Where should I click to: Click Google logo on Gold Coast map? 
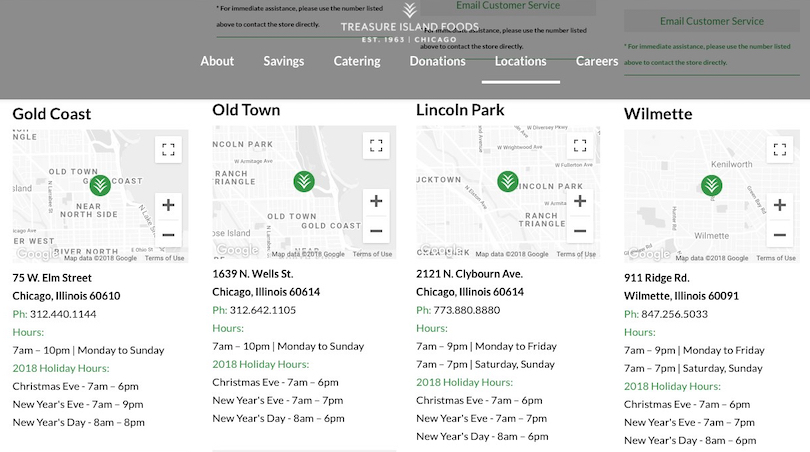(36, 254)
